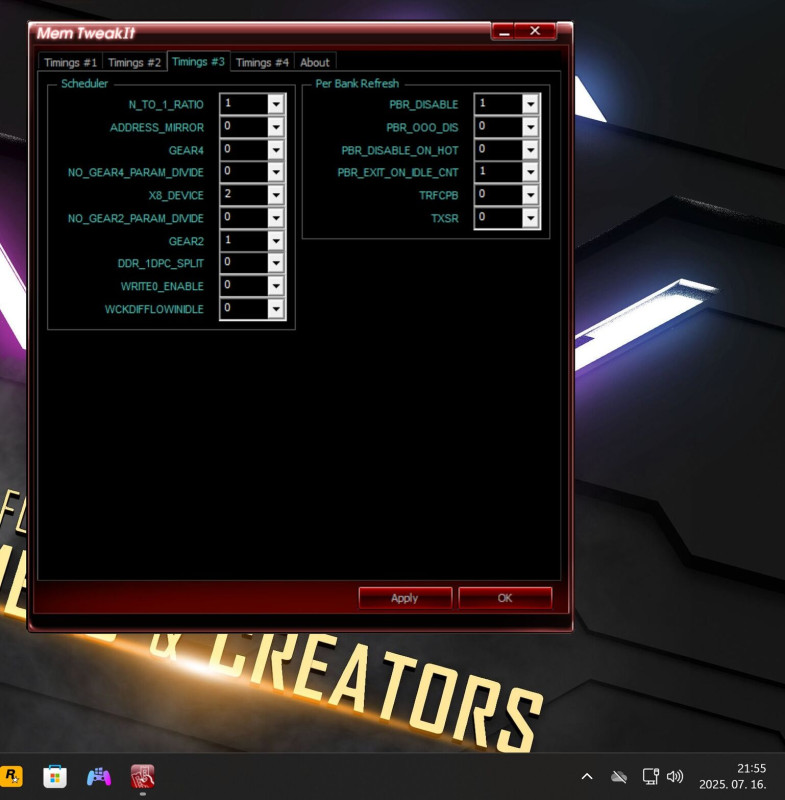Switch to the Timings #1 tab
Viewport: 785px width, 800px height.
click(70, 63)
